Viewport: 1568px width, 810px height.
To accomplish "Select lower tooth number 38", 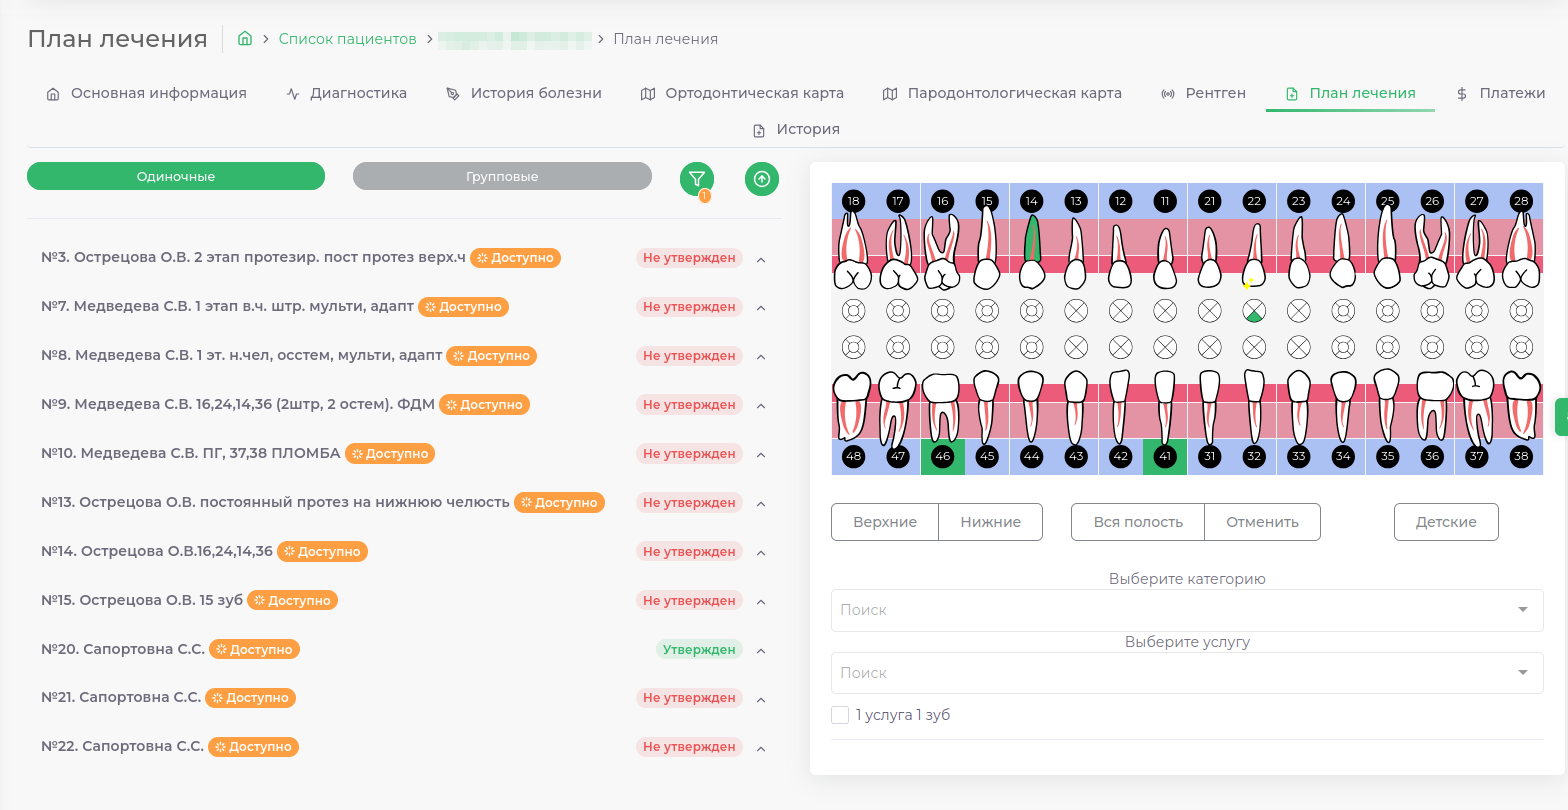I will point(1521,456).
